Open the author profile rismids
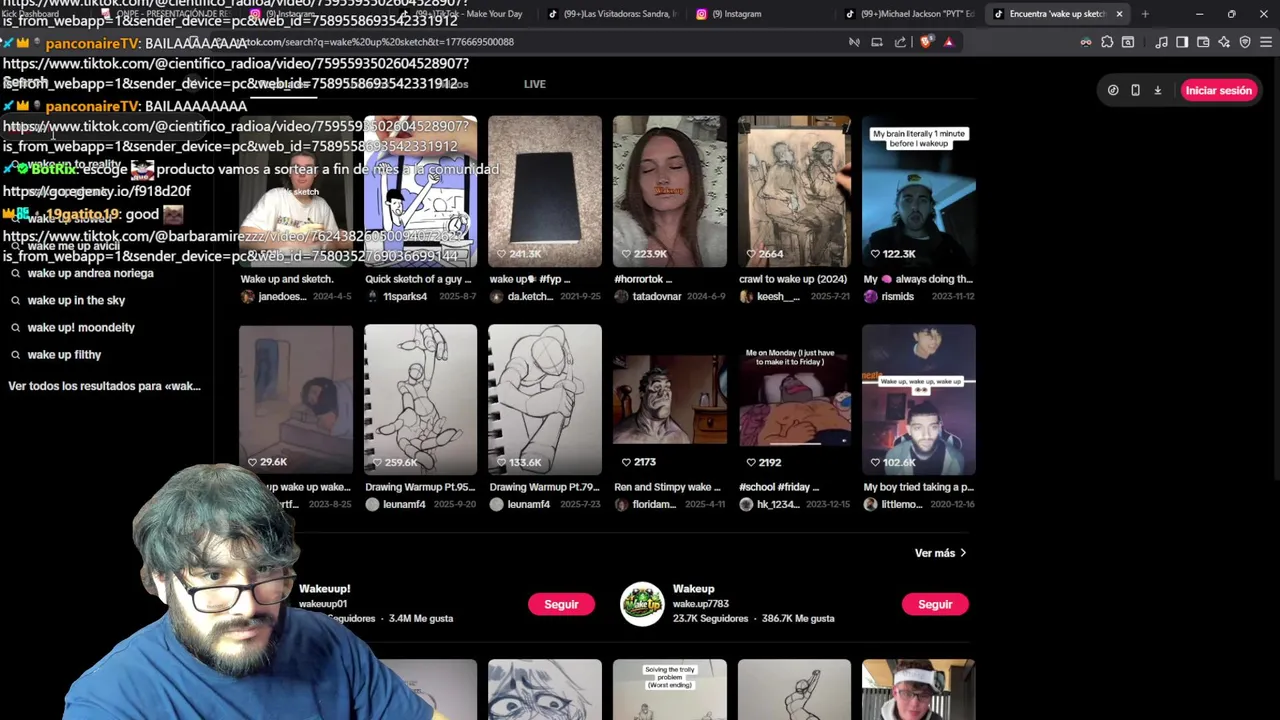Image resolution: width=1280 pixels, height=720 pixels. pos(898,296)
